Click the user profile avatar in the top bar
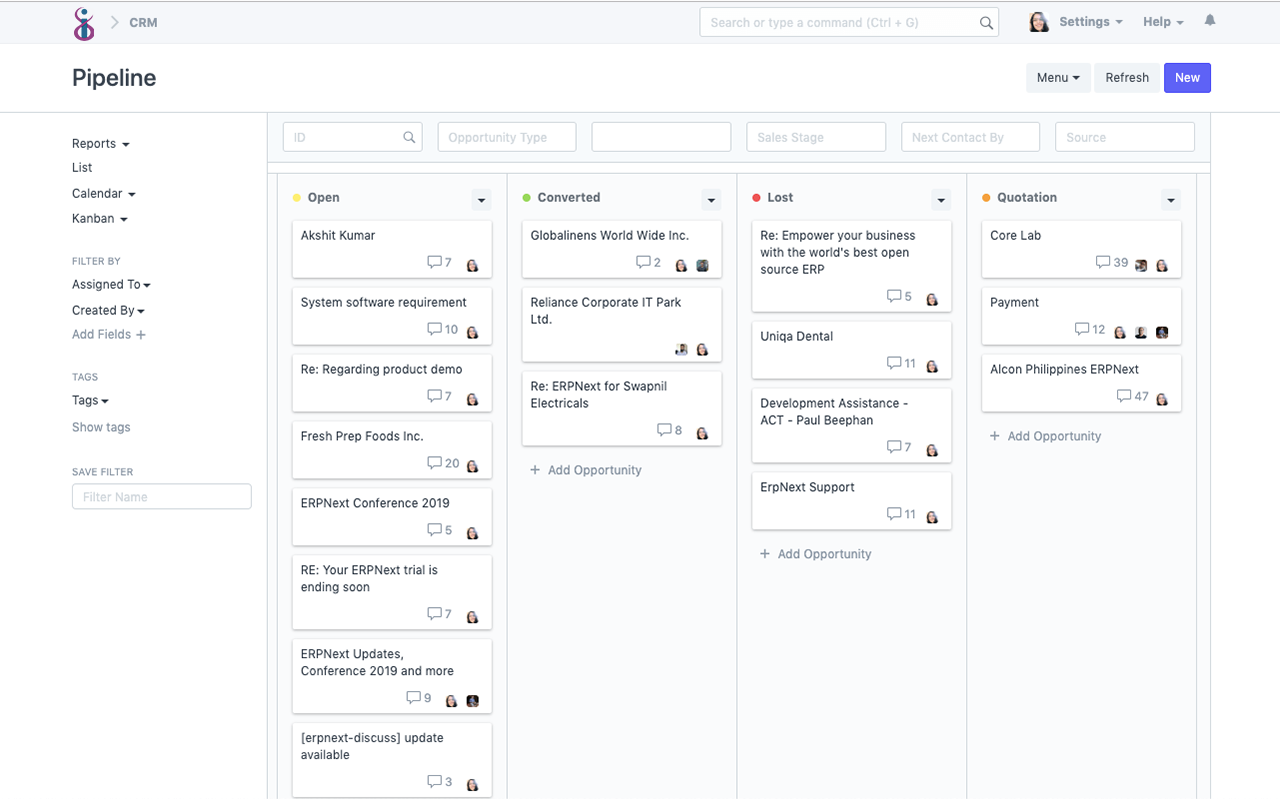The image size is (1280, 800). pyautogui.click(x=1038, y=21)
